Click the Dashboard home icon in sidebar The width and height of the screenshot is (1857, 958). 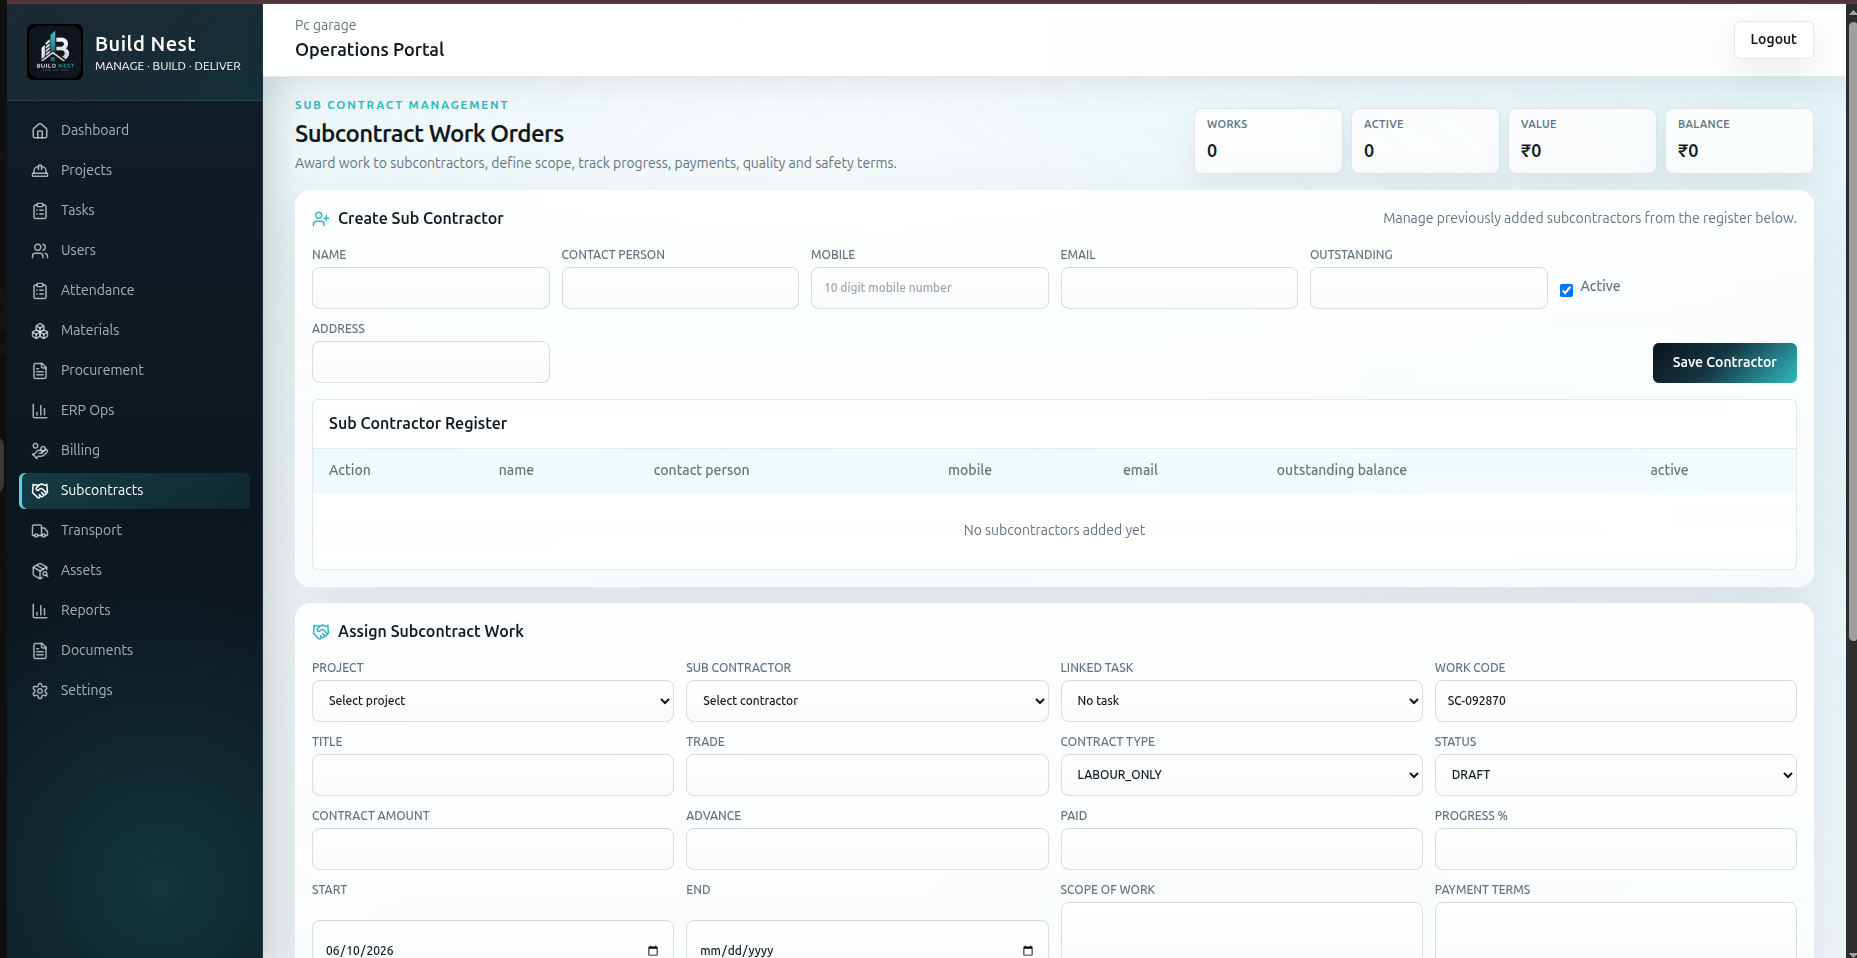coord(40,130)
